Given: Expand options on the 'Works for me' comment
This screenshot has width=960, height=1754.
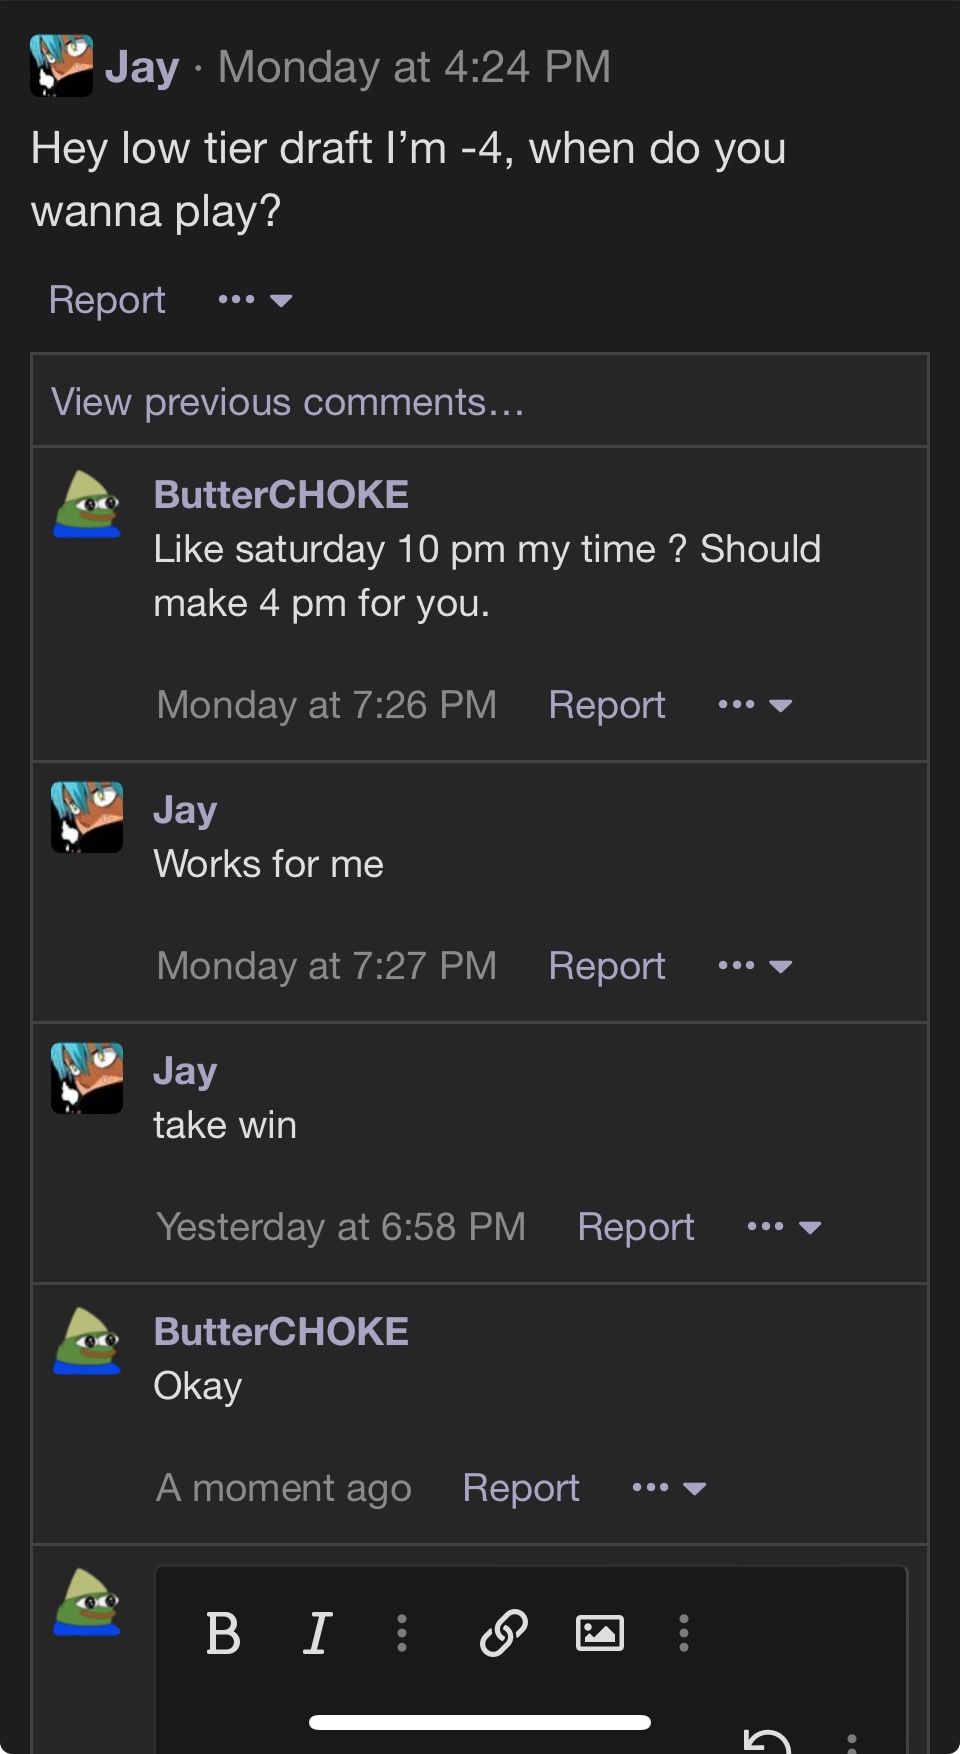Looking at the screenshot, I should [x=755, y=966].
